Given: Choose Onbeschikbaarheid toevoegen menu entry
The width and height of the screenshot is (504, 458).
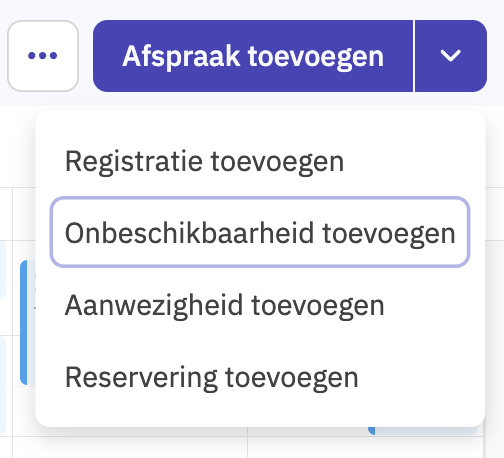Looking at the screenshot, I should 260,232.
